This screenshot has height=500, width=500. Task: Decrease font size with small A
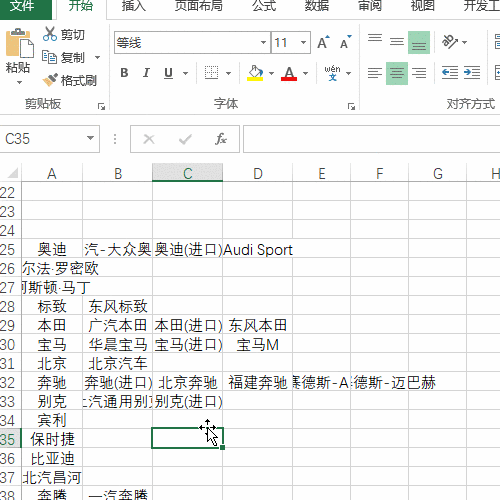tap(345, 42)
